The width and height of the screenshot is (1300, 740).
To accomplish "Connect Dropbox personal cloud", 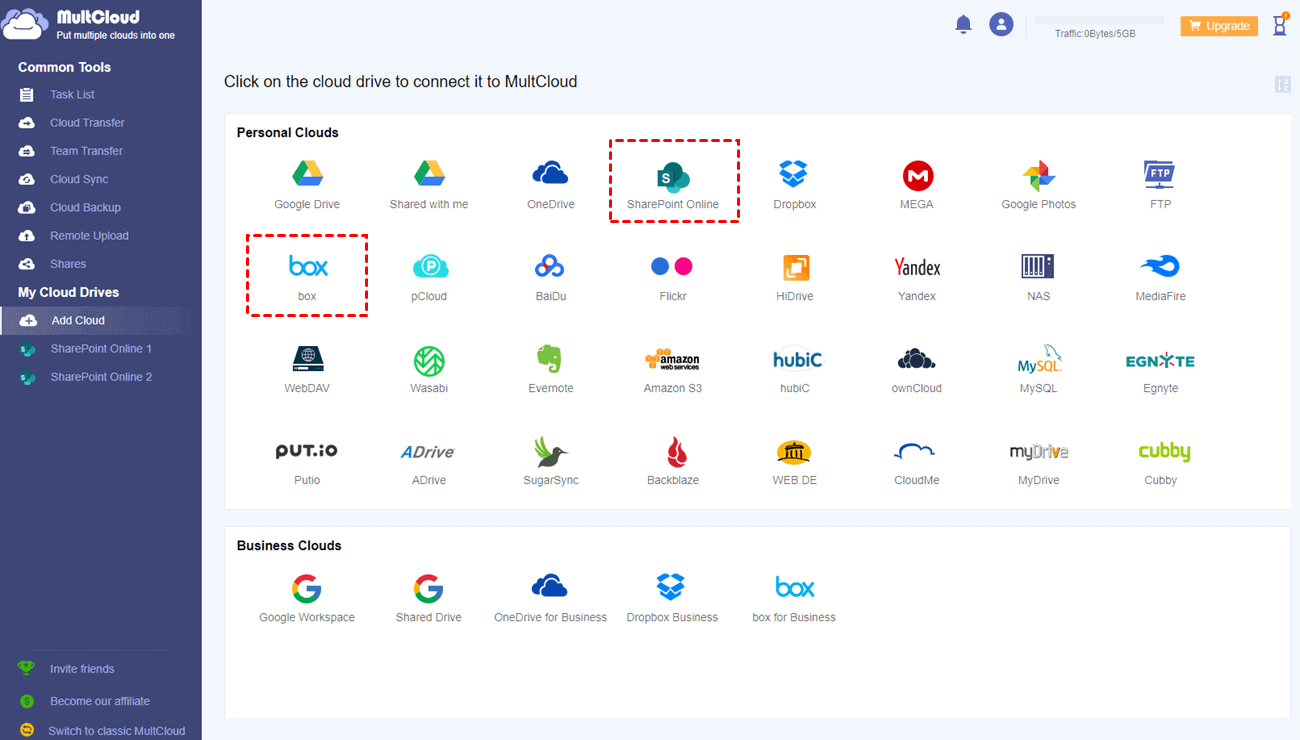I will click(x=795, y=184).
